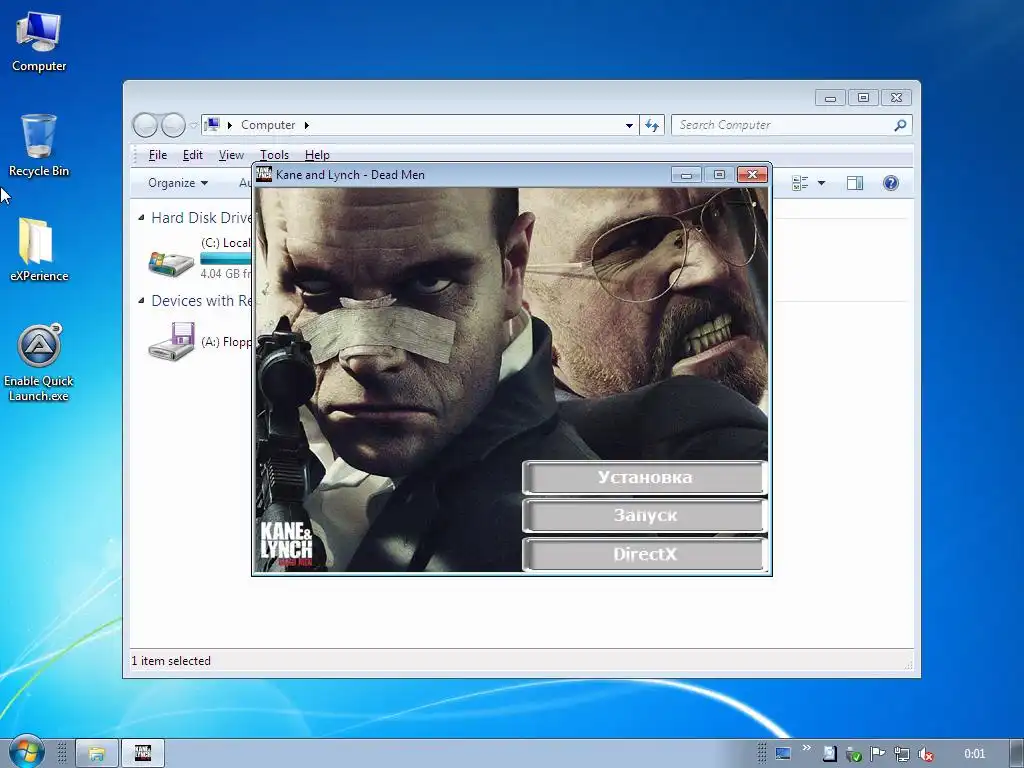Refresh the Computer folder view

click(652, 125)
